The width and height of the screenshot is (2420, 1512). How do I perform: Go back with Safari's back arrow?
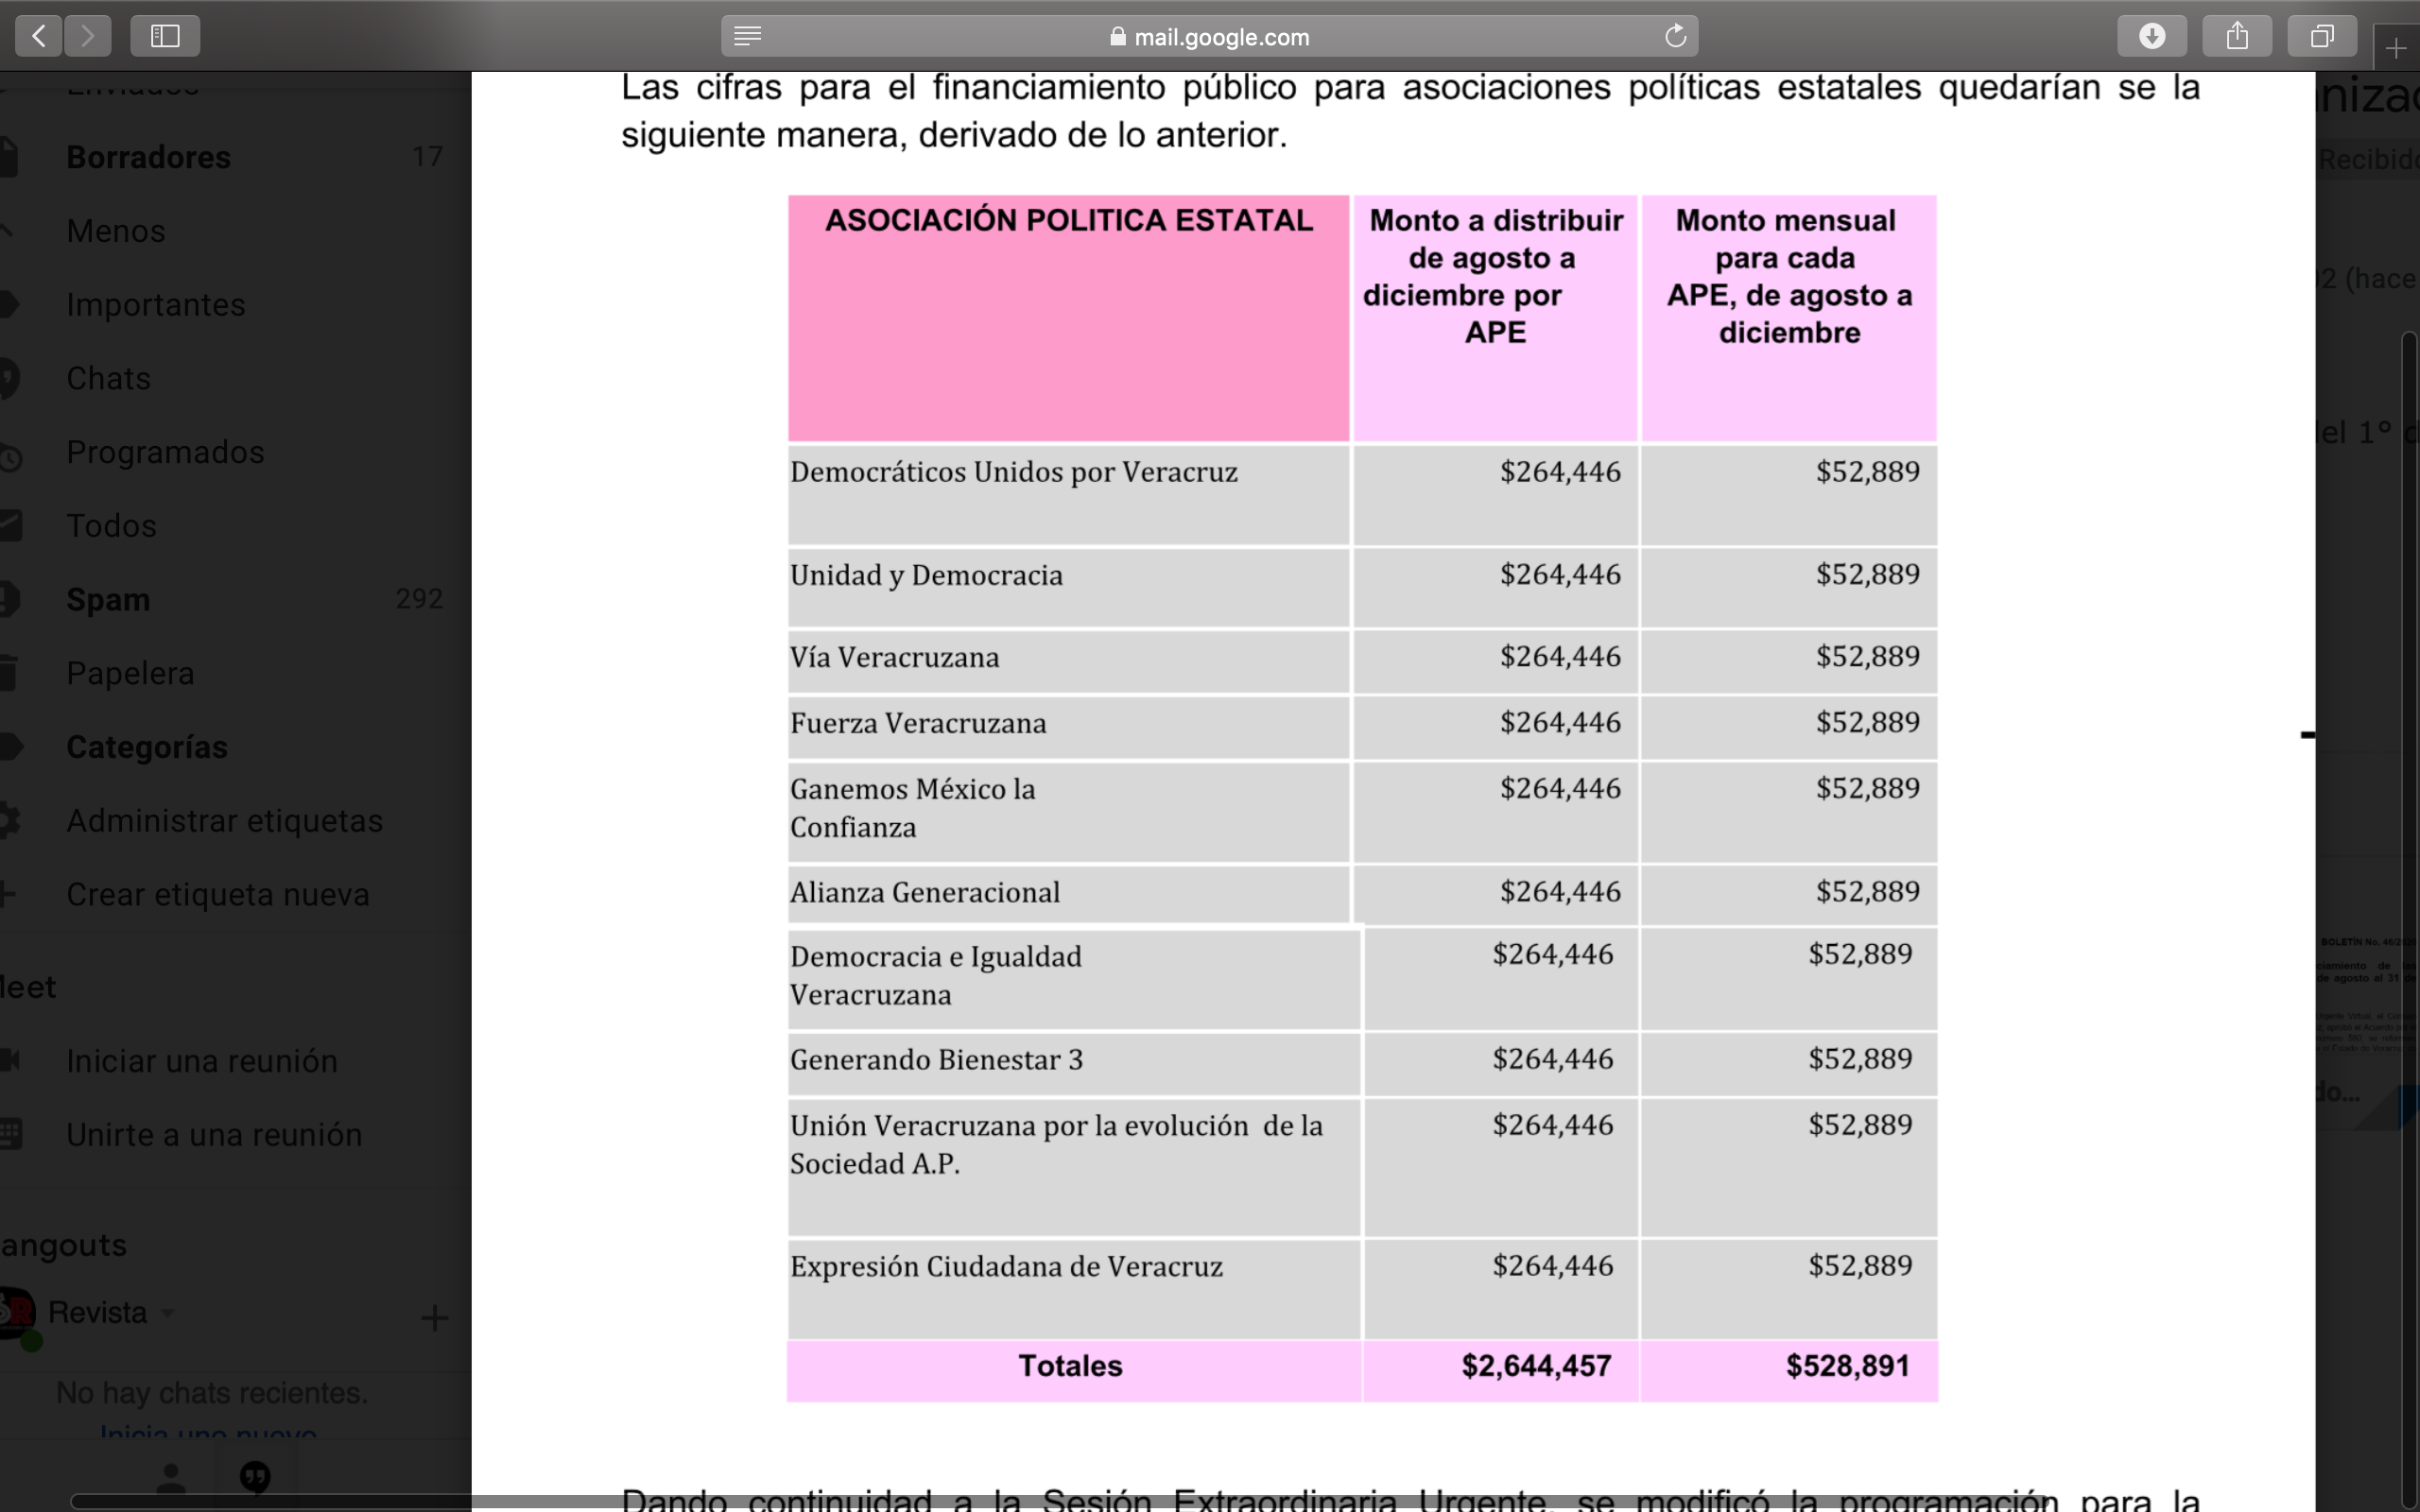click(39, 36)
